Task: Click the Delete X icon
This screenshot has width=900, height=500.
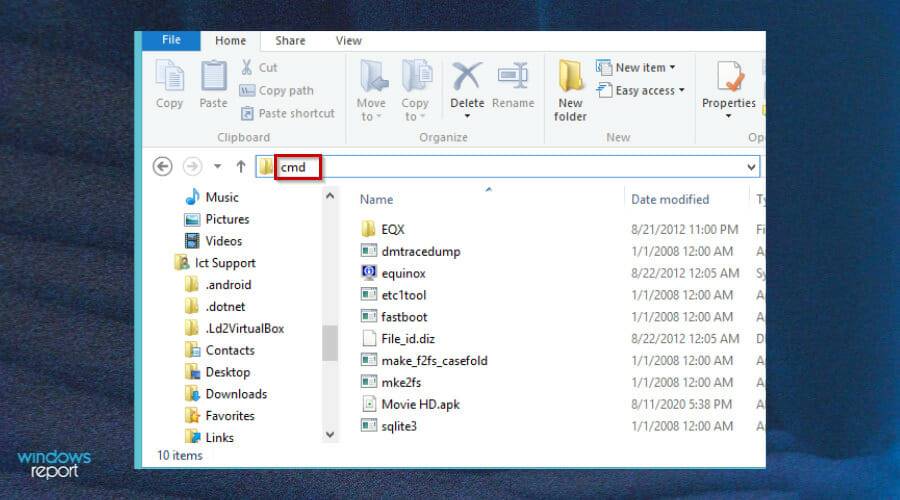Action: (467, 76)
